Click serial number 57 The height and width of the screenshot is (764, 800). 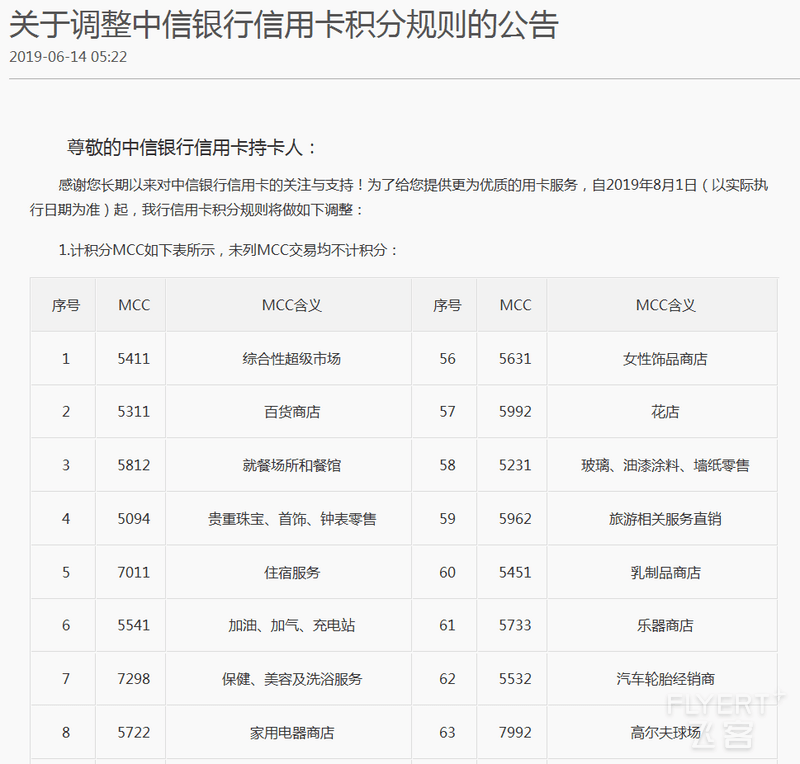[x=447, y=412]
